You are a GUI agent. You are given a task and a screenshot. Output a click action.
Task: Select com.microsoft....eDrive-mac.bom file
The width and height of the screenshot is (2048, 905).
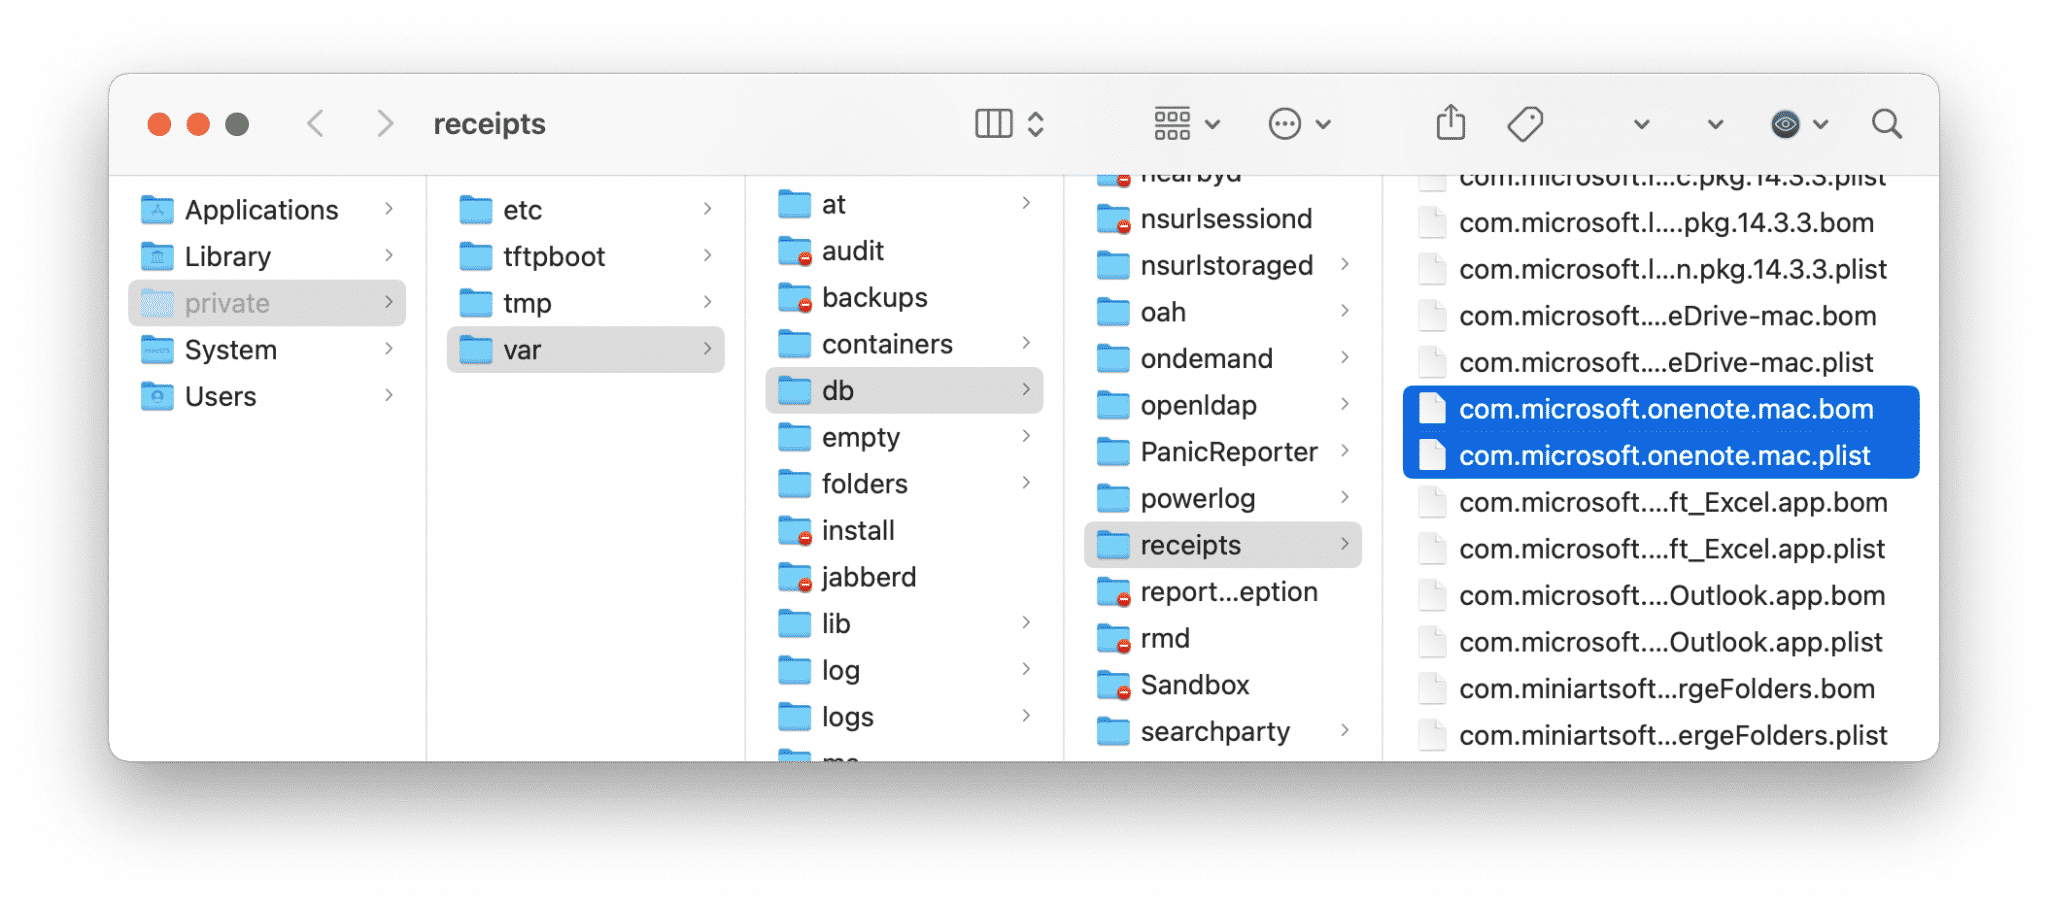1661,316
